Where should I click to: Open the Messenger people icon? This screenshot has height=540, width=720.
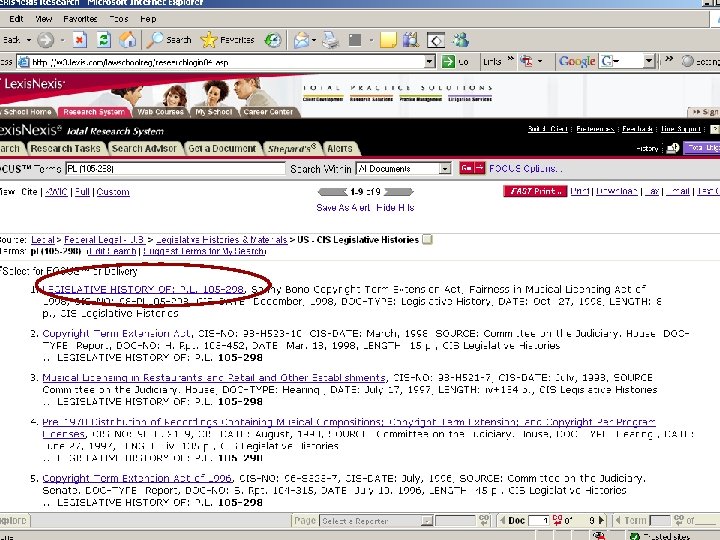(x=460, y=40)
